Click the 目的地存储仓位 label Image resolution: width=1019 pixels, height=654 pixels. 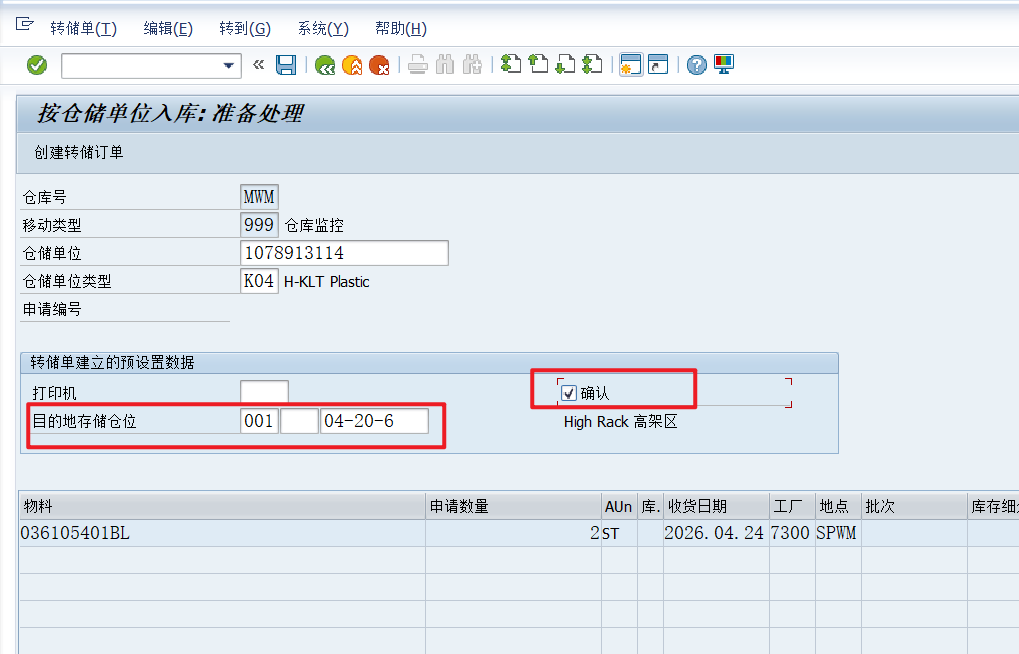click(84, 421)
